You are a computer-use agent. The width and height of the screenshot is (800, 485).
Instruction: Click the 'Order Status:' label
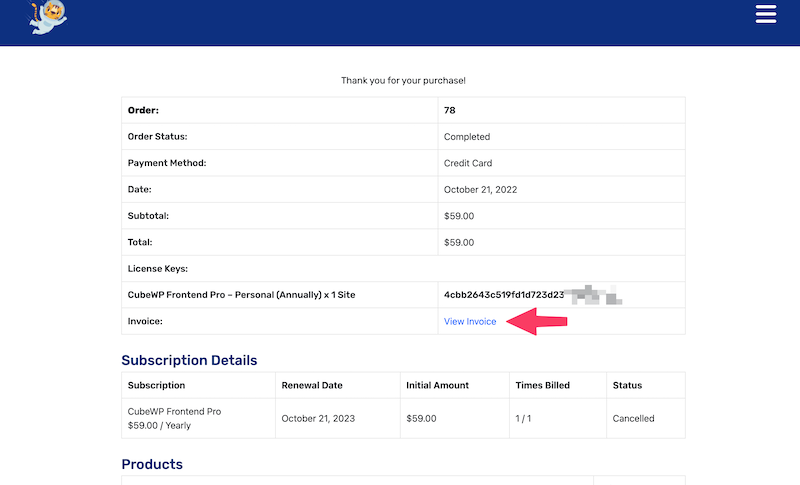click(157, 137)
